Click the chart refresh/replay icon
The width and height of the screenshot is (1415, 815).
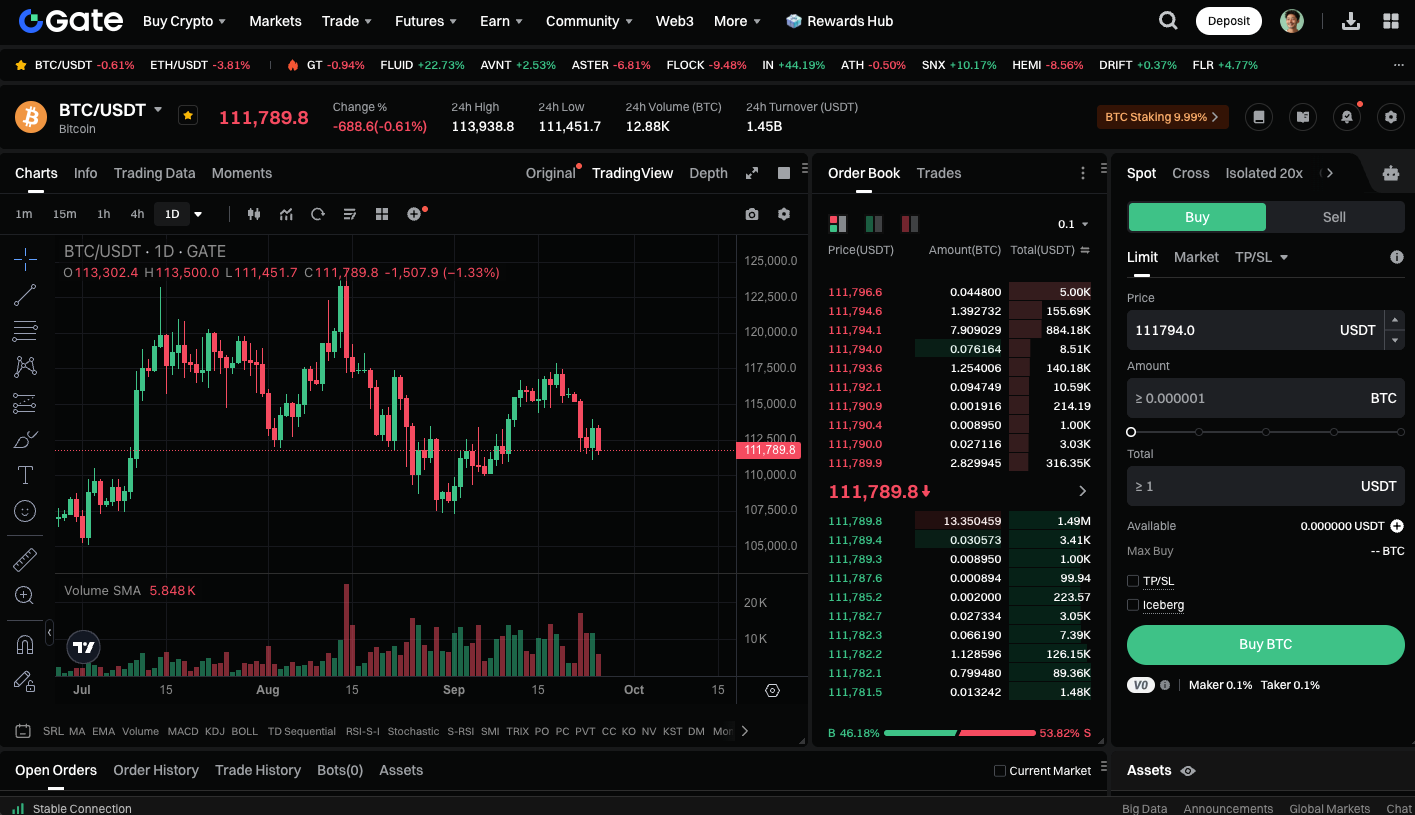point(318,214)
